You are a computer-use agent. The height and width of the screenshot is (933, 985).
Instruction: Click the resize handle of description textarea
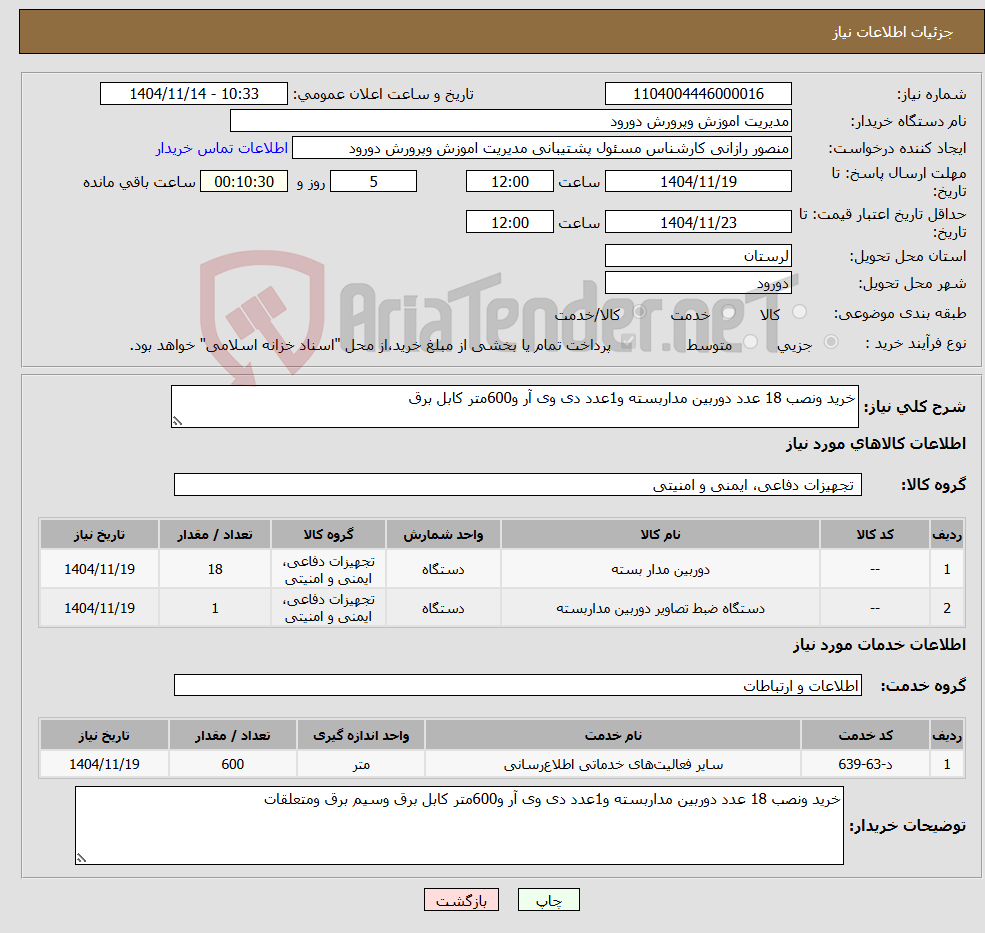click(177, 422)
